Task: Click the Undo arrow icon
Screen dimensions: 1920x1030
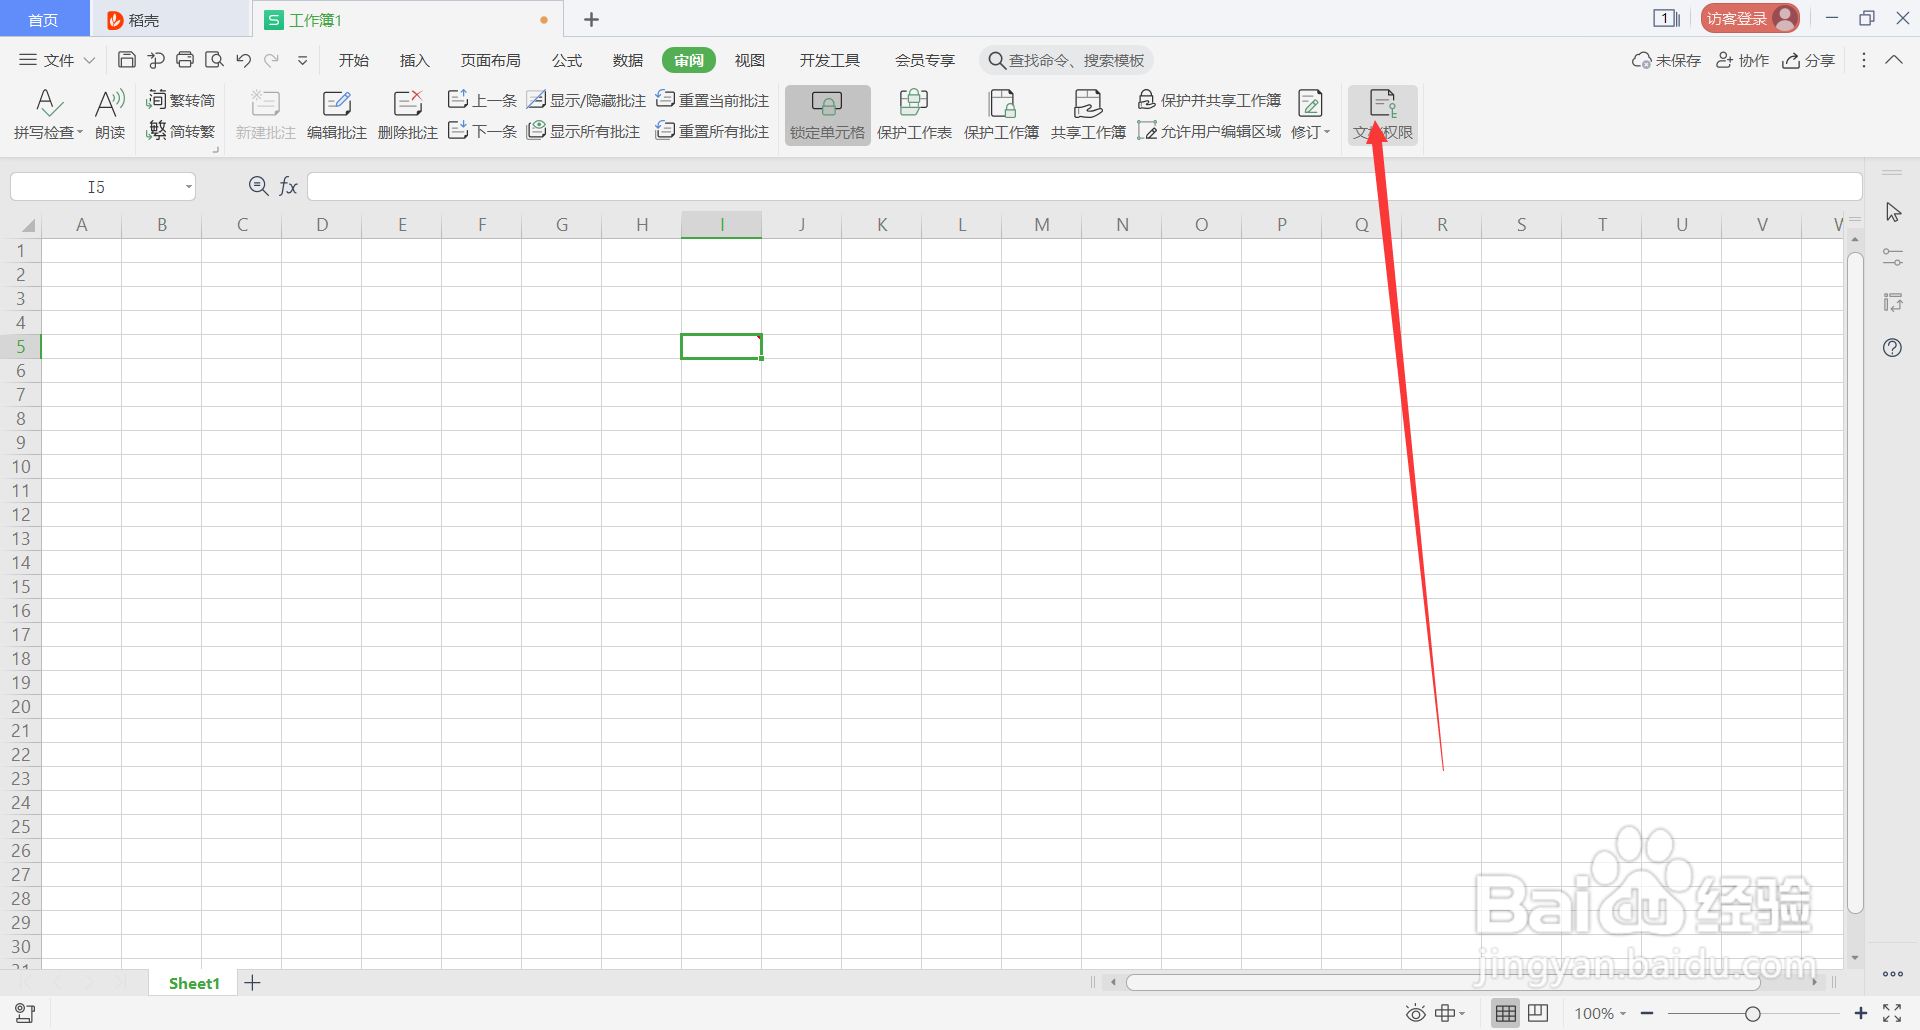Action: [243, 60]
